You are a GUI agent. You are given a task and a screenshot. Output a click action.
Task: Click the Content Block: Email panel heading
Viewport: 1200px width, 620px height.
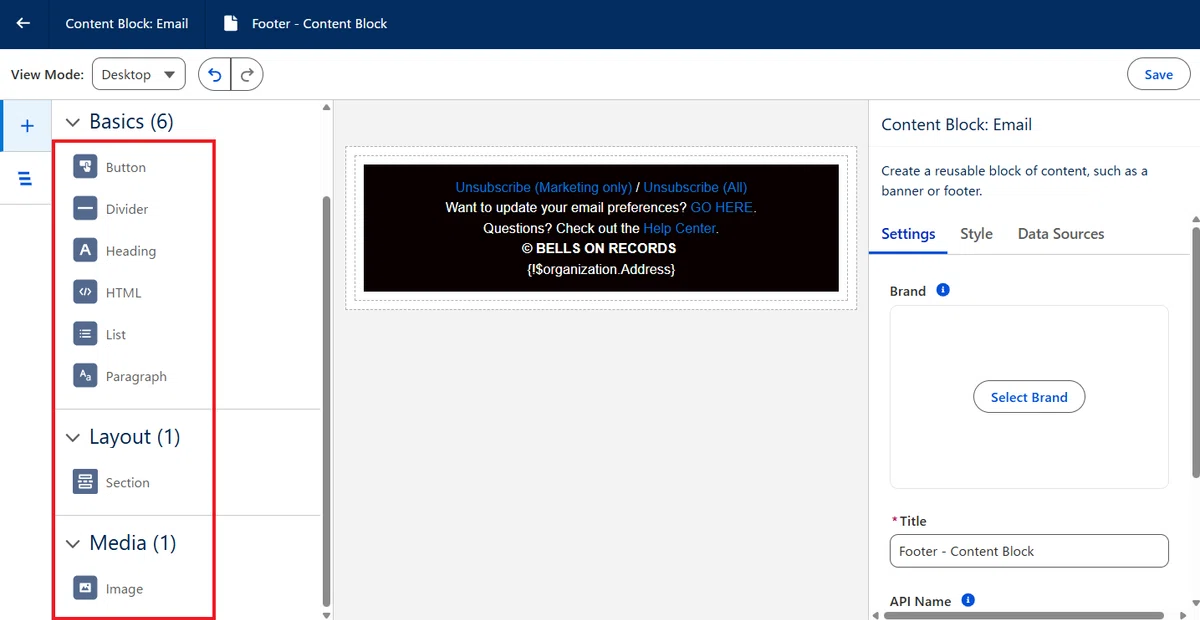(956, 125)
